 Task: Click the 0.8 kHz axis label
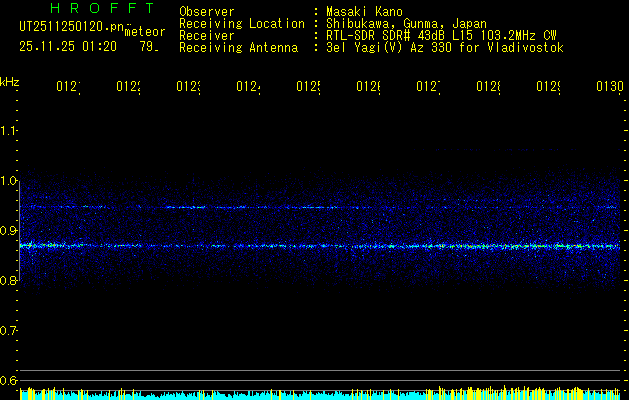8,280
